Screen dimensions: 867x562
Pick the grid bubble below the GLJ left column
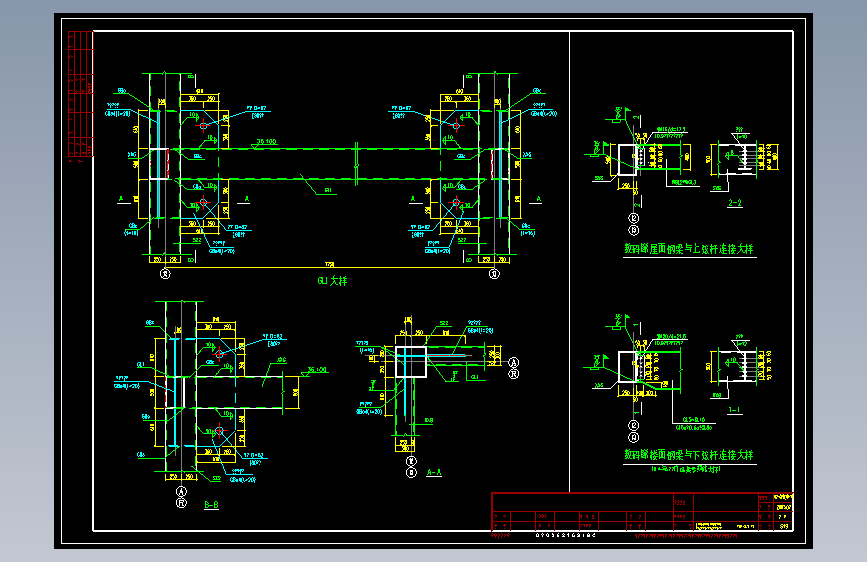click(165, 273)
